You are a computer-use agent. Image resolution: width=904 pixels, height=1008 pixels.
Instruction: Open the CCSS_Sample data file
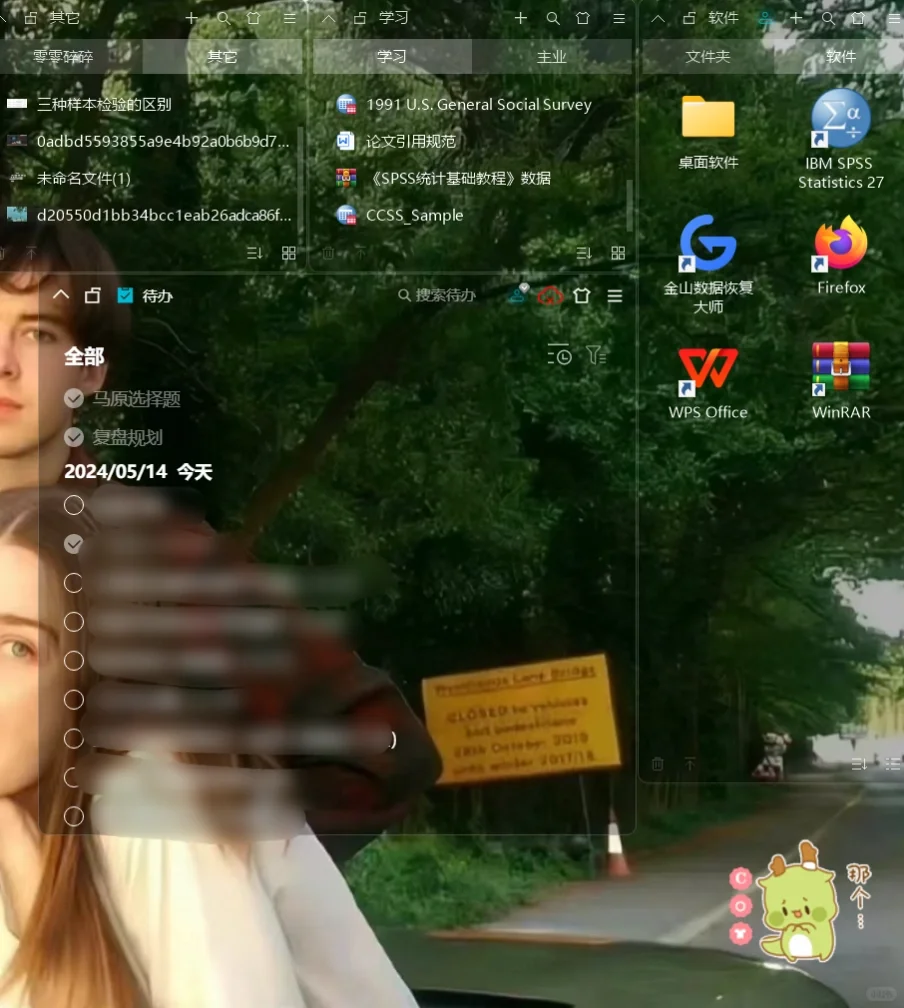(x=400, y=215)
